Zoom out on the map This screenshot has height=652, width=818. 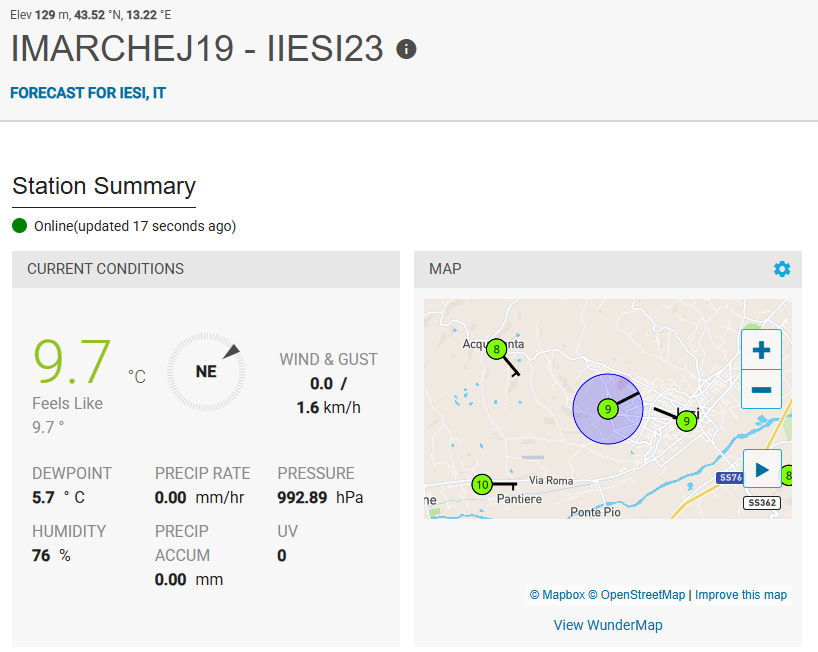click(x=761, y=389)
